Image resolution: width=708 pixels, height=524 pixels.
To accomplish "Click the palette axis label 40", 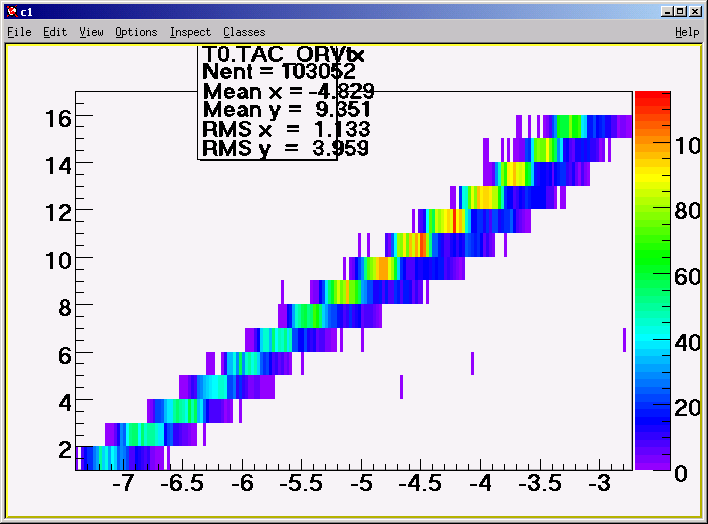I will pyautogui.click(x=688, y=343).
